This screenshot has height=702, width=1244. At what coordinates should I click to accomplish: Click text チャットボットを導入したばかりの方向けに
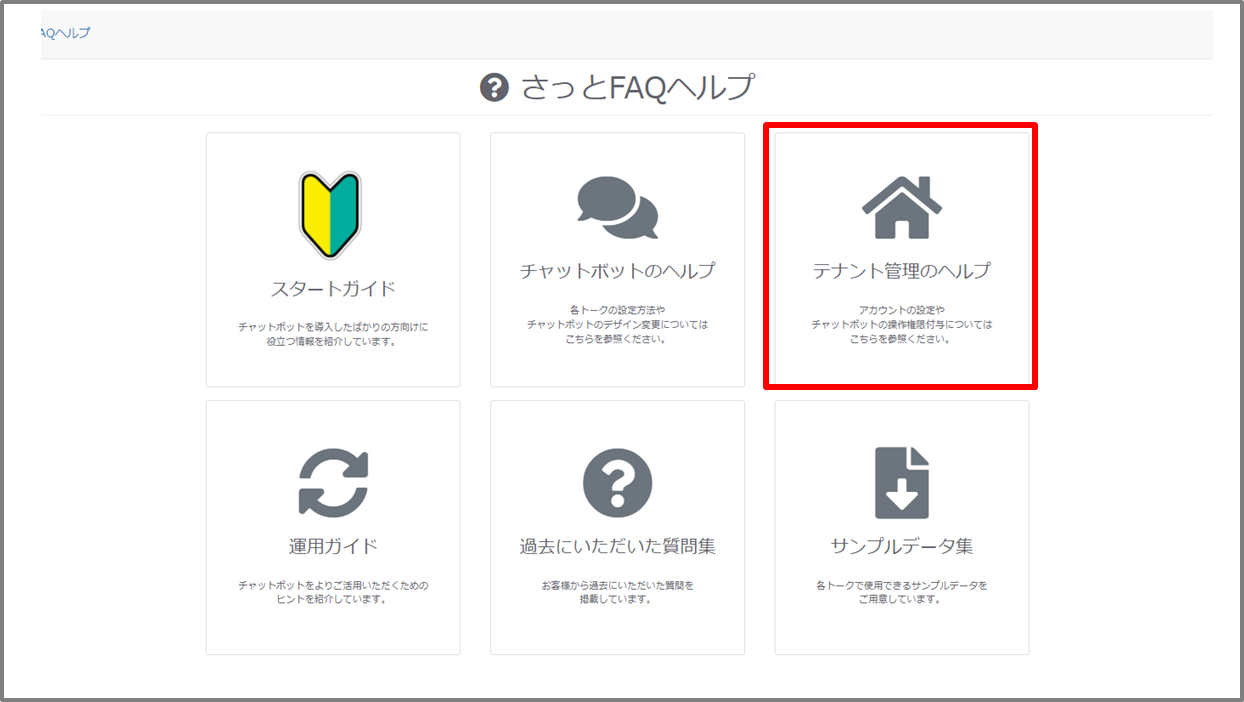pyautogui.click(x=333, y=327)
